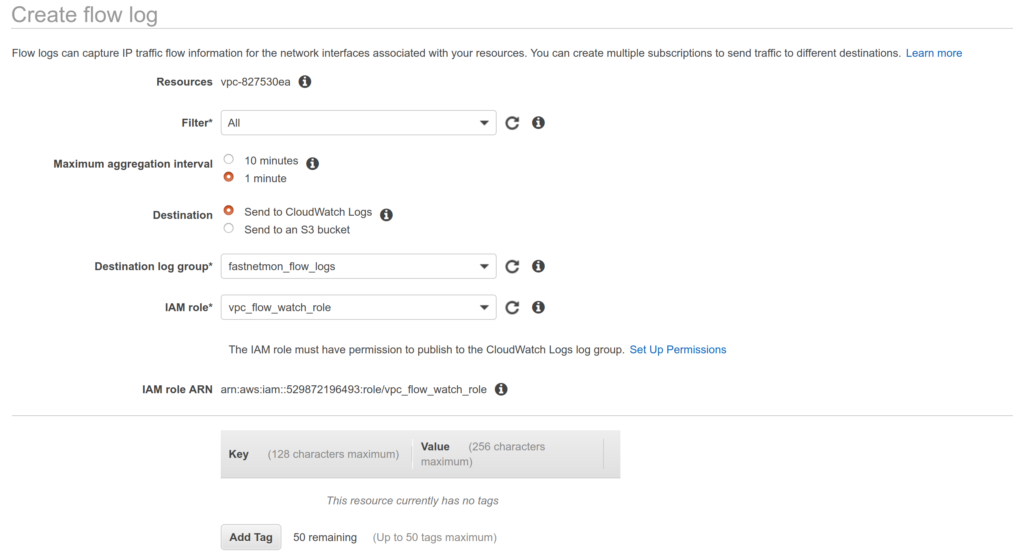Refresh the Destination log group list
This screenshot has width=1024, height=560.
tap(512, 266)
